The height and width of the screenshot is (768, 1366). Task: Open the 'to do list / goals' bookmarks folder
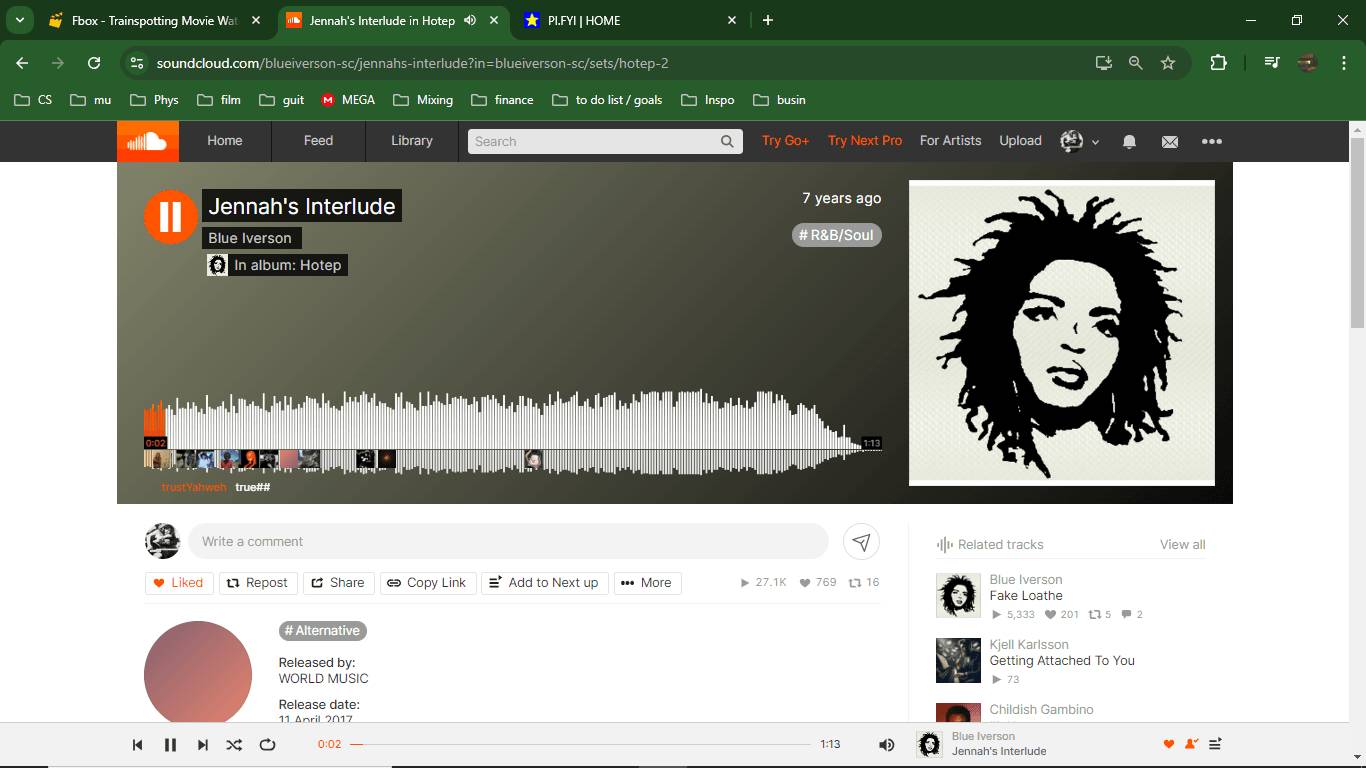(606, 100)
